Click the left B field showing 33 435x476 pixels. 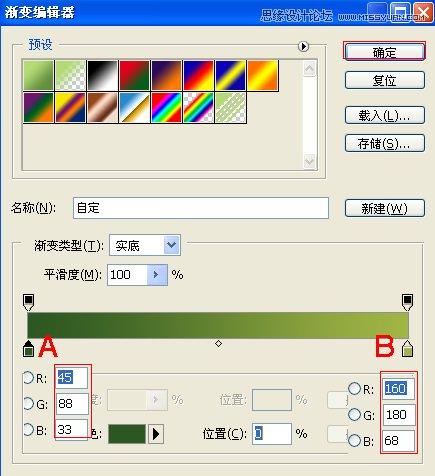(x=72, y=429)
